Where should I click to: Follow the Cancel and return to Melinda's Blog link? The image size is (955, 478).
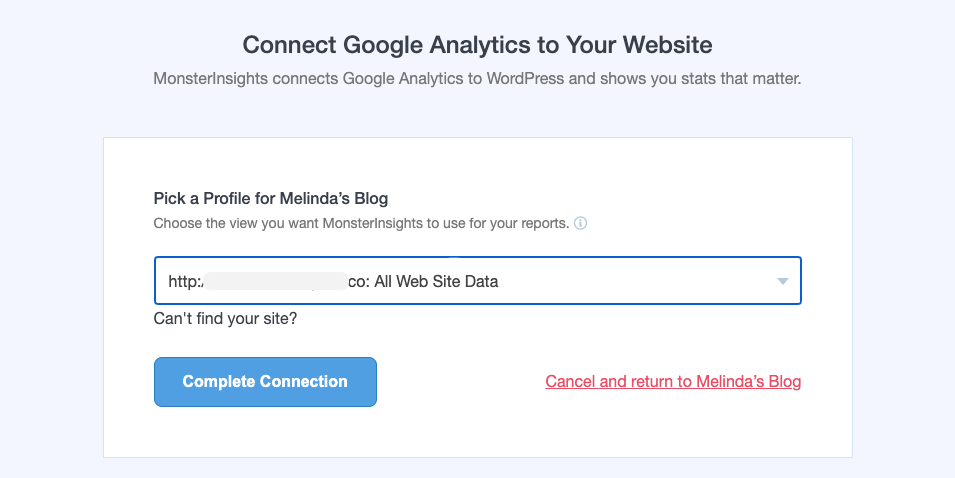(x=673, y=382)
